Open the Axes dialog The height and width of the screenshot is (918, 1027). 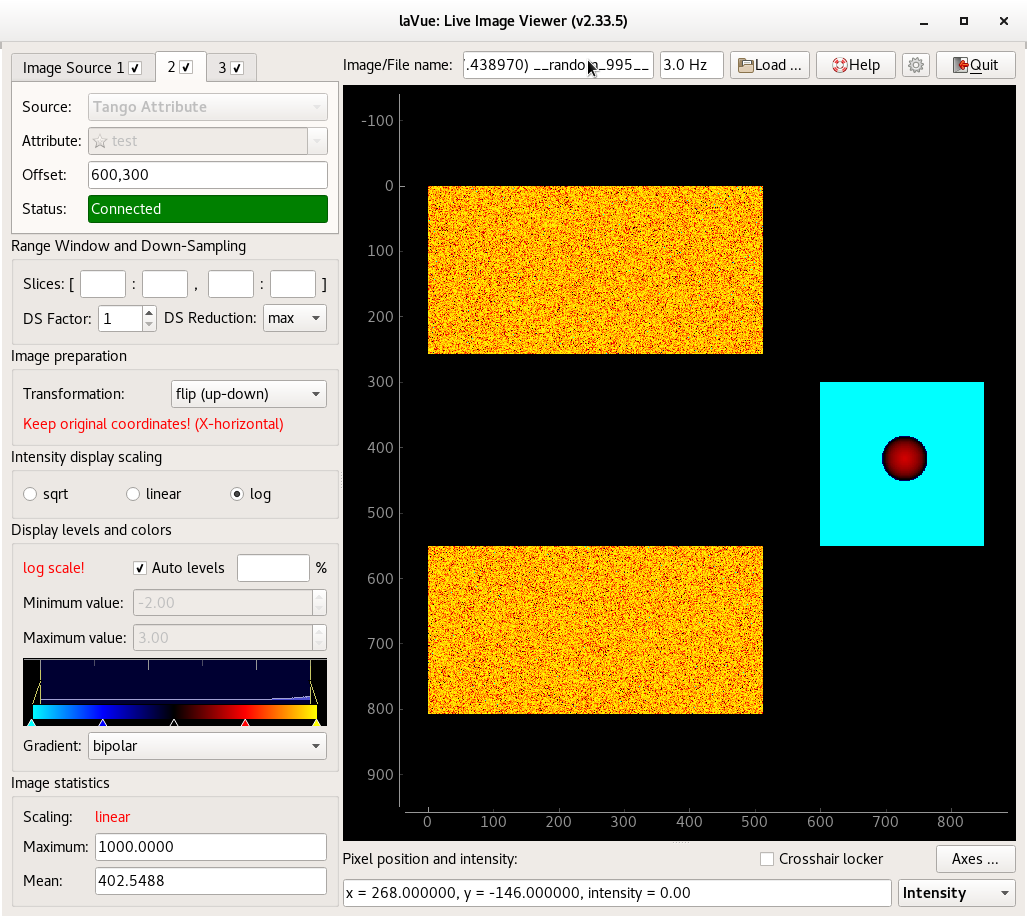tap(975, 858)
